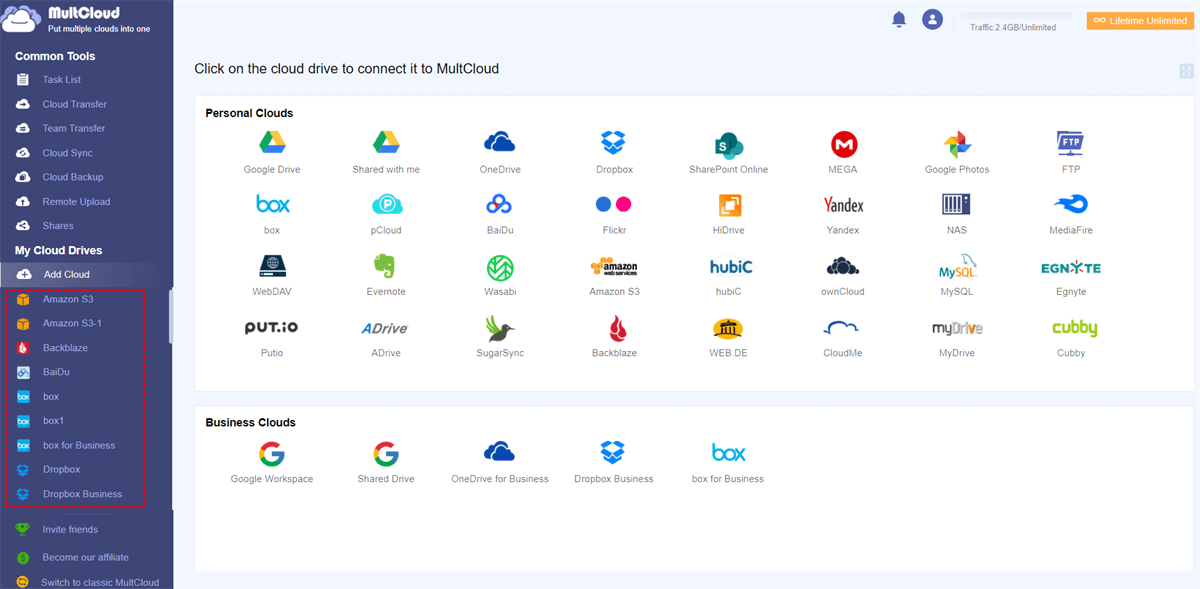Connect SugarSync
Screen dimensions: 1200x589
500,336
